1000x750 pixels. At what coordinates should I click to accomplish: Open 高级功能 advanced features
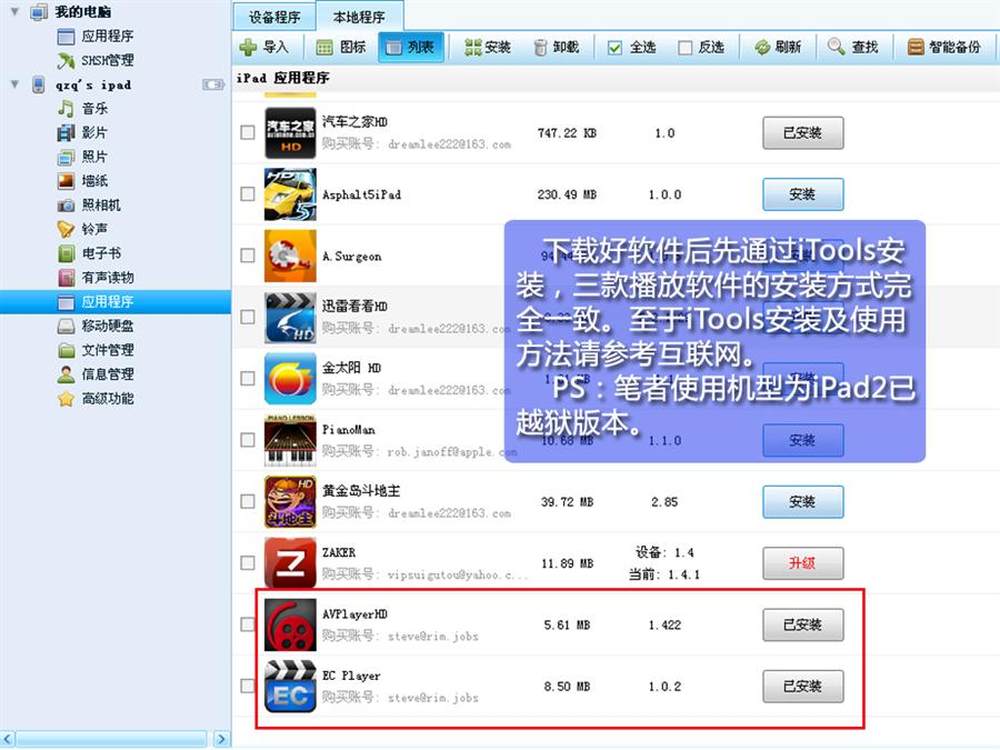pos(96,399)
